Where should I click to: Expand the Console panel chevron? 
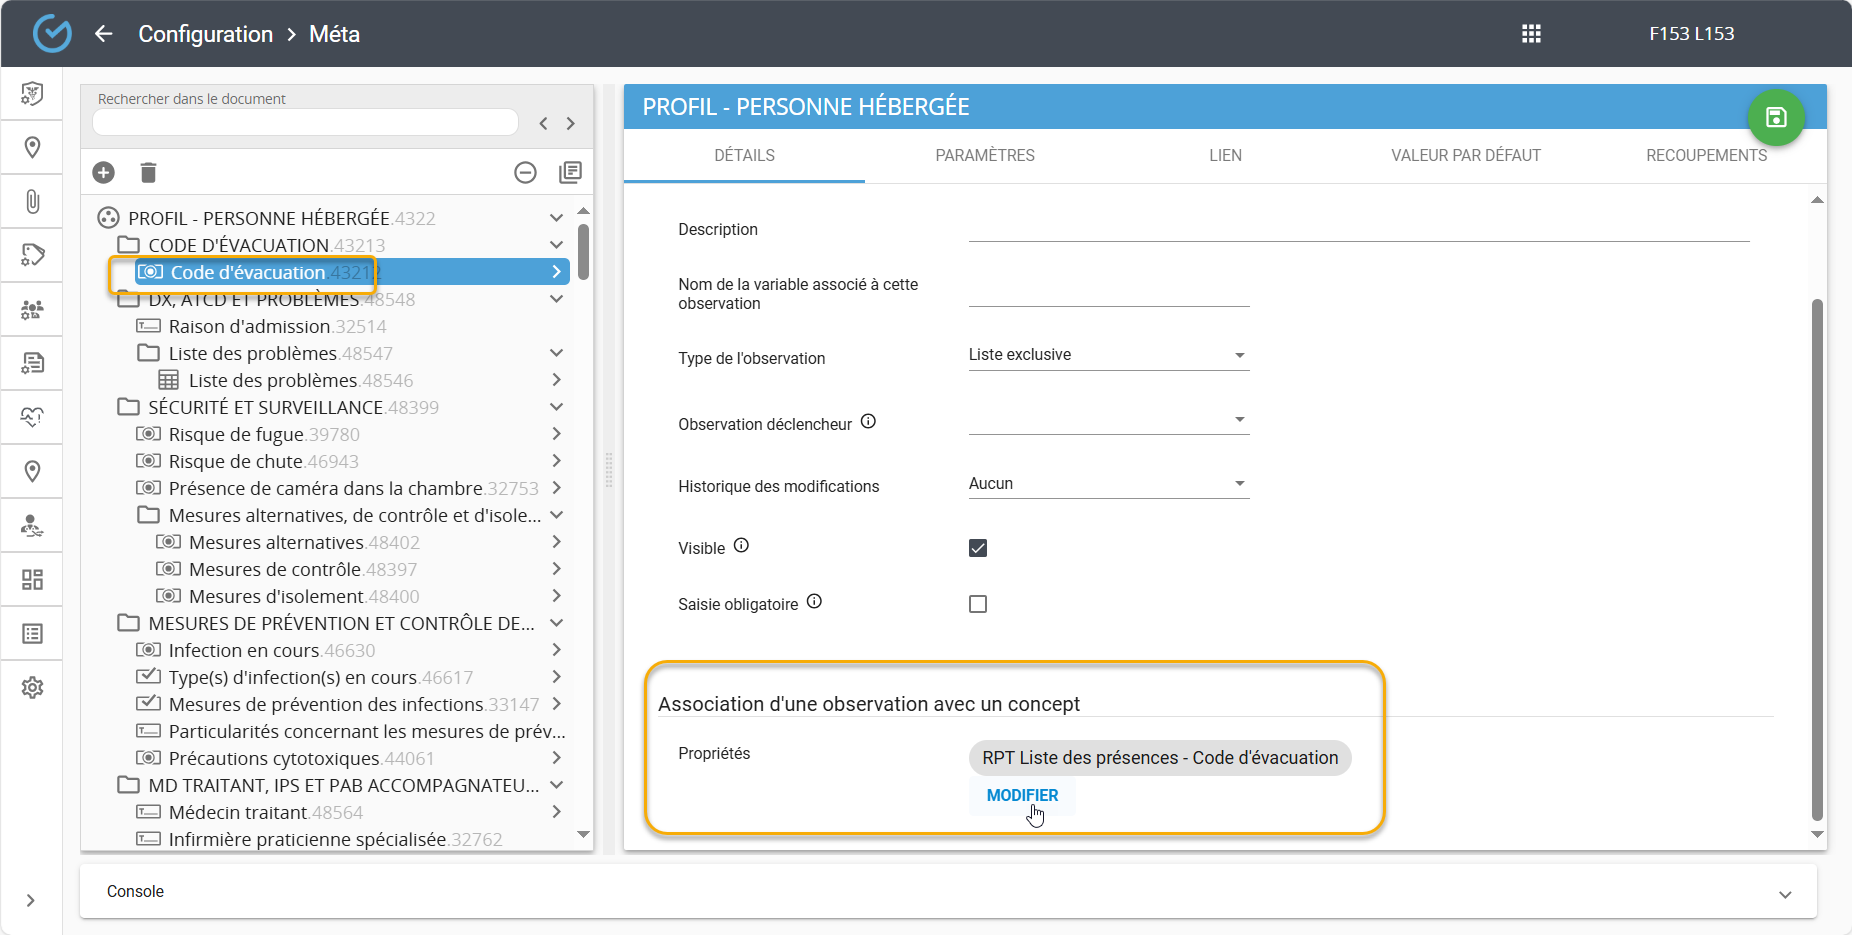(x=1785, y=894)
